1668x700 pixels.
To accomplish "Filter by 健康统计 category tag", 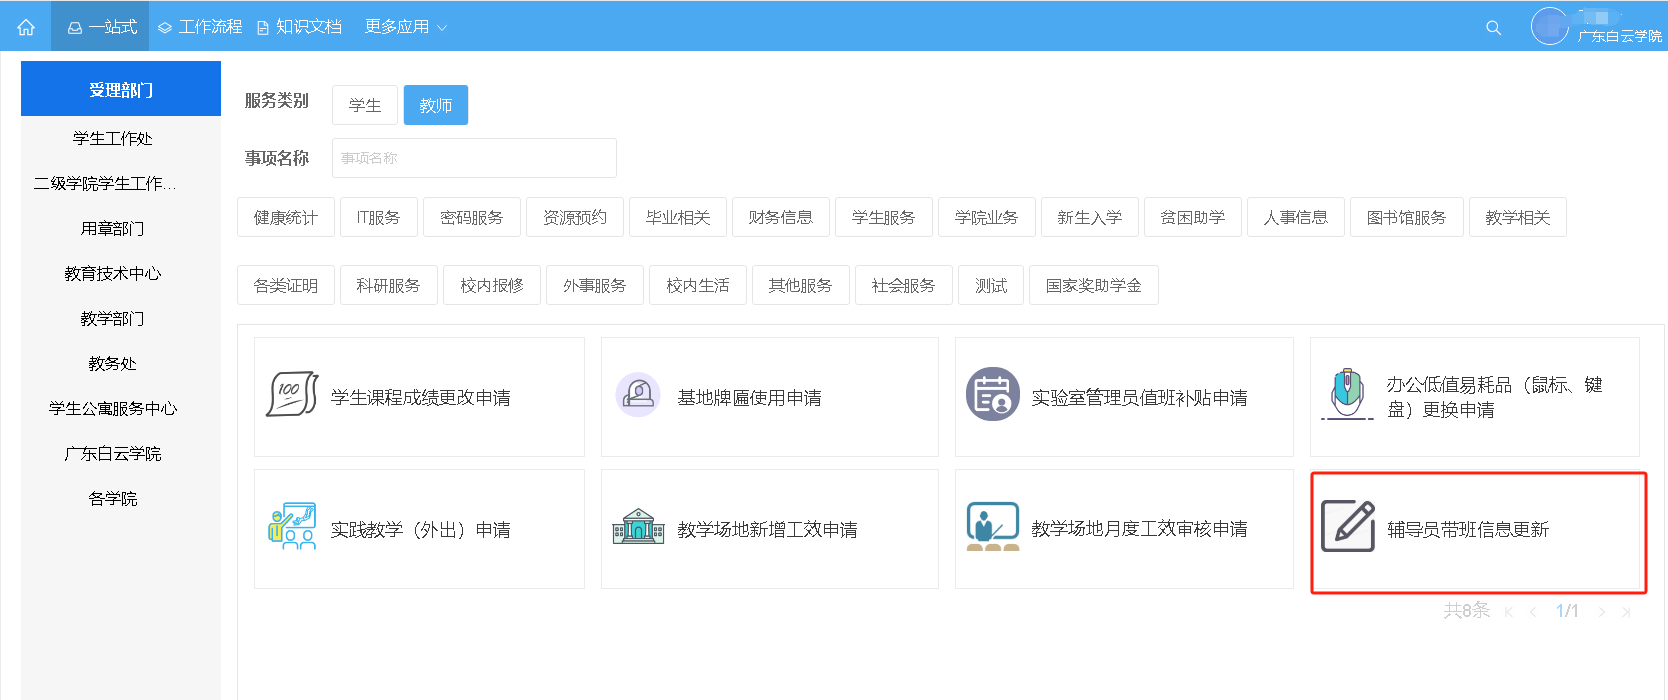I will (x=285, y=217).
